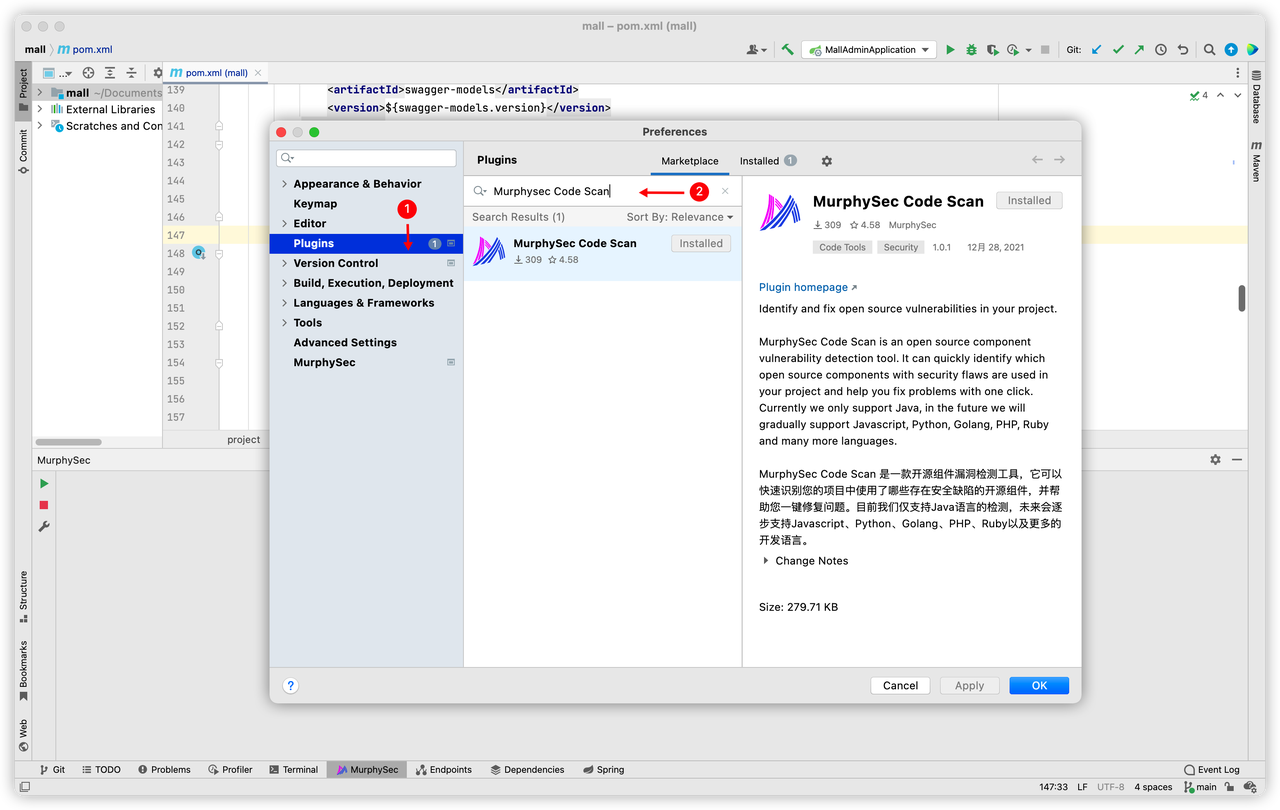Screen dimensions: 1280x810
Task: Open the MallAdminApplication run configuration dropdown
Action: (868, 49)
